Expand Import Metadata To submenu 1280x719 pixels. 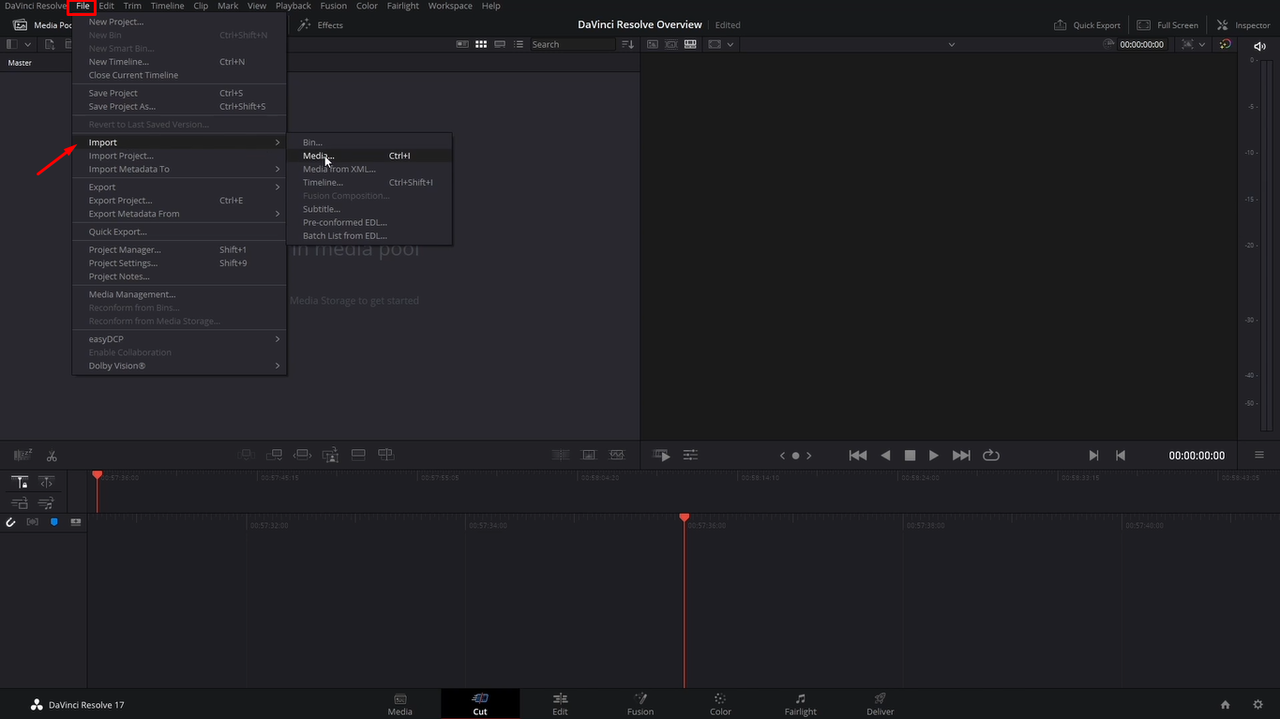pos(179,169)
